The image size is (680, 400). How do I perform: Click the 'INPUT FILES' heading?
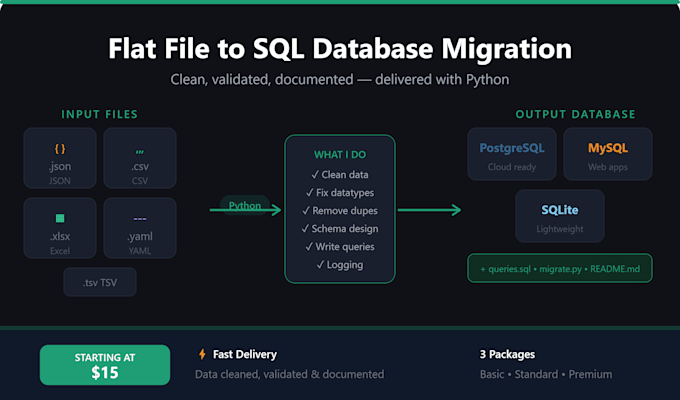point(99,114)
